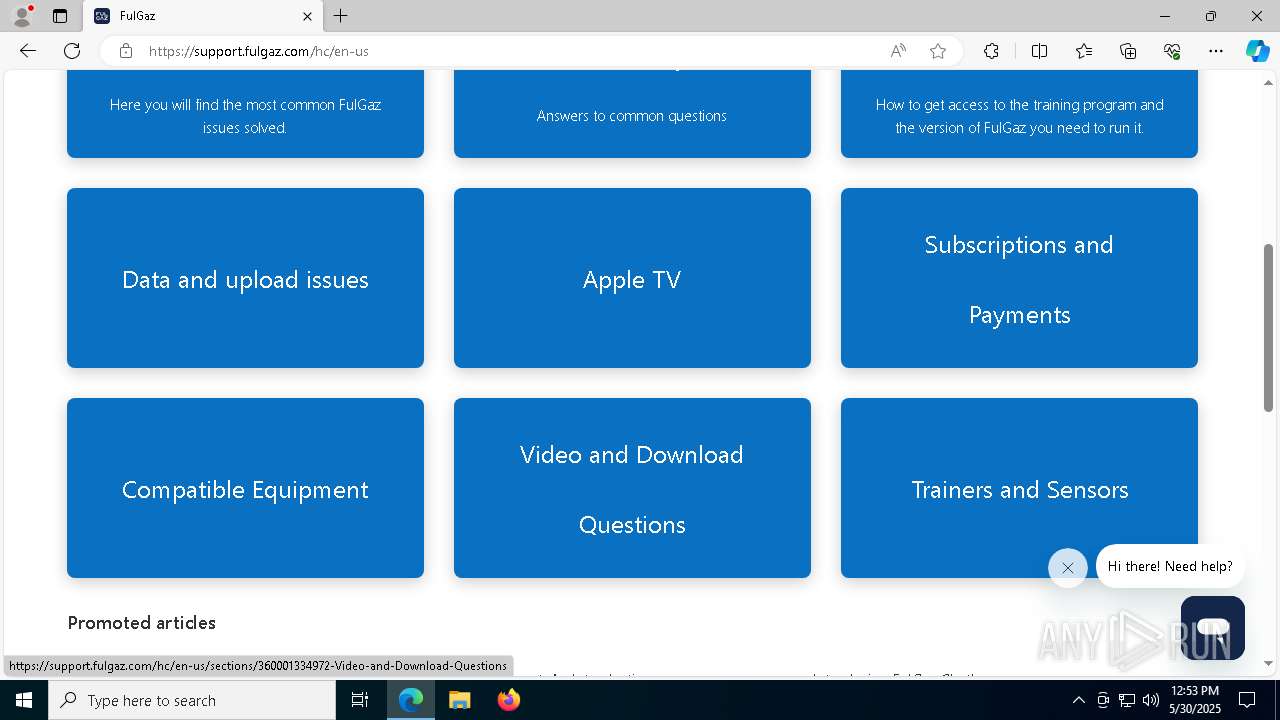Open training program access card

[x=1019, y=114]
